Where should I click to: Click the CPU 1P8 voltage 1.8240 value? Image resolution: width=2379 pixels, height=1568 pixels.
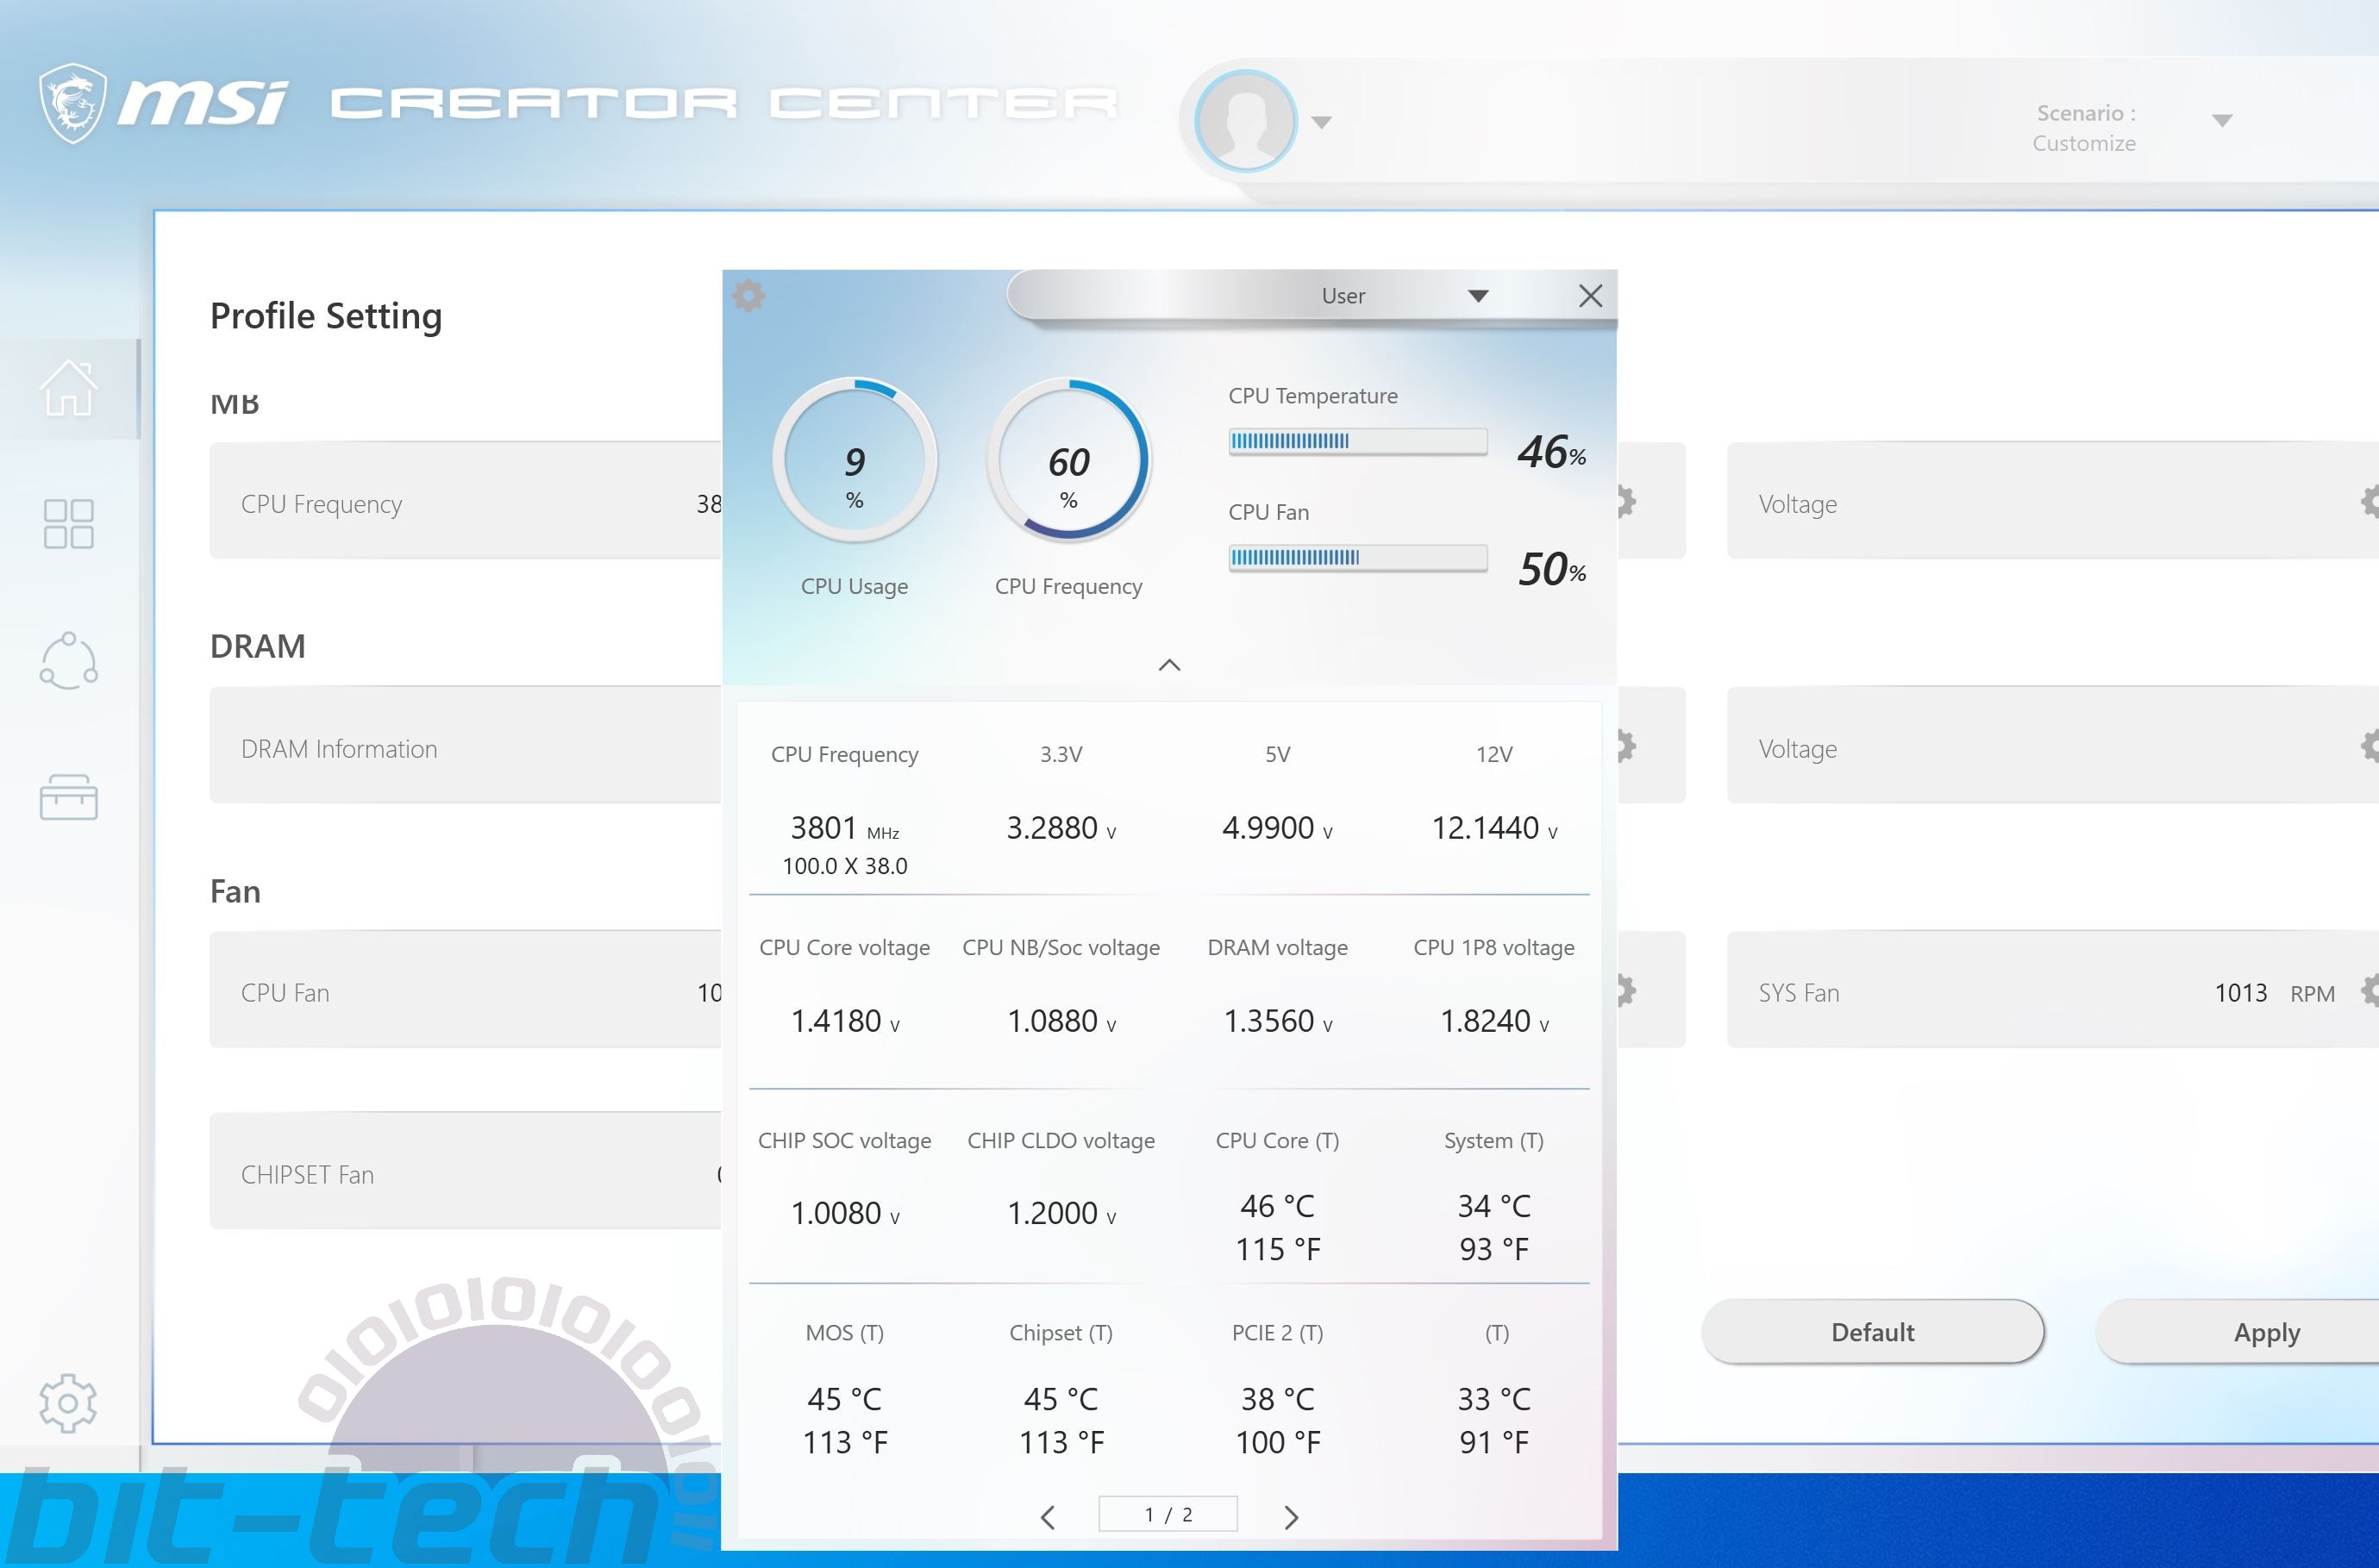click(x=1494, y=1021)
